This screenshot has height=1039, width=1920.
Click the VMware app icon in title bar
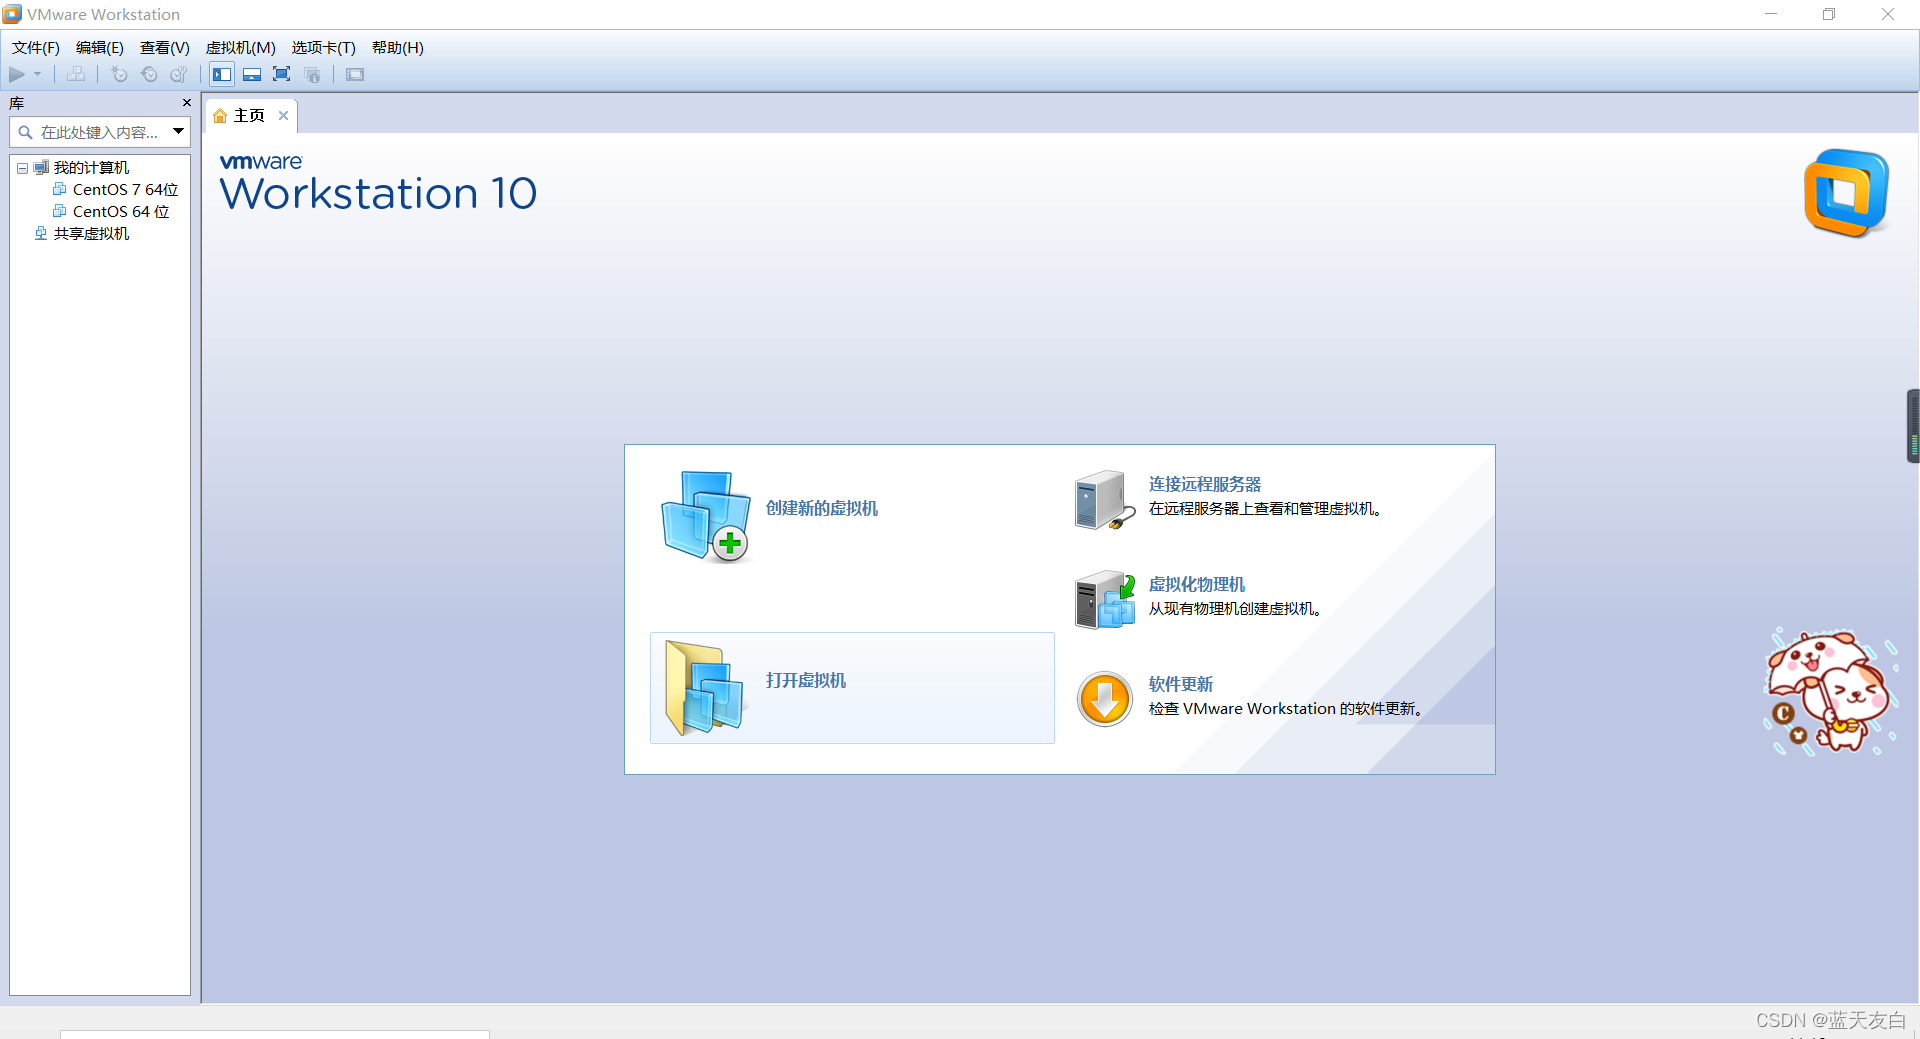click(x=12, y=14)
